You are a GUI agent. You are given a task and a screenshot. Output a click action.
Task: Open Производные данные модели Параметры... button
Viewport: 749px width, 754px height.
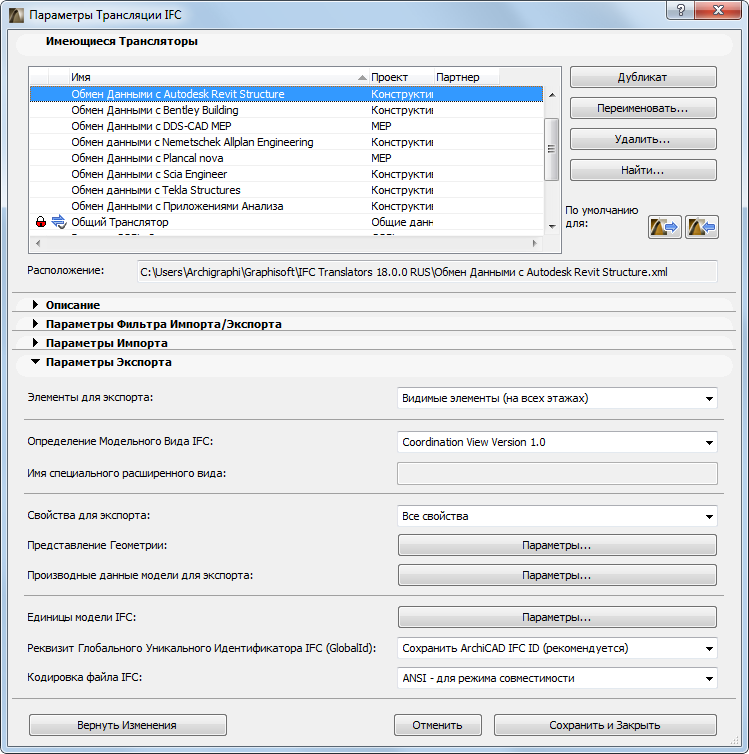(557, 575)
